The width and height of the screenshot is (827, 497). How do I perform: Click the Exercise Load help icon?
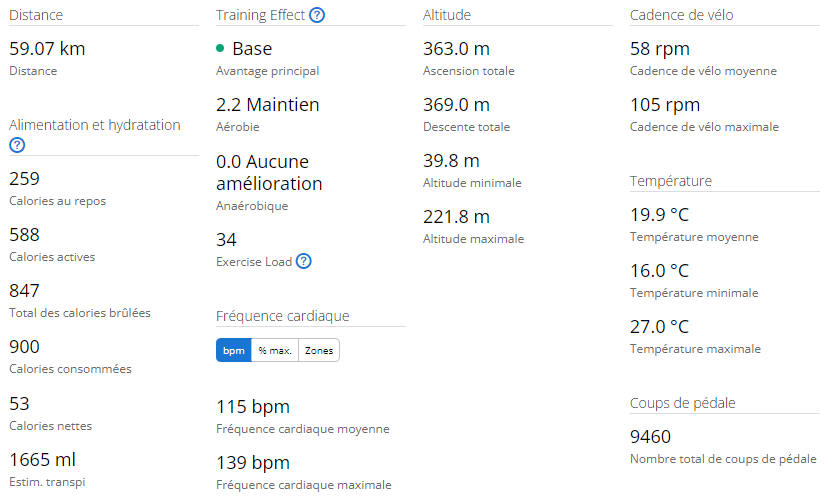[x=304, y=261]
